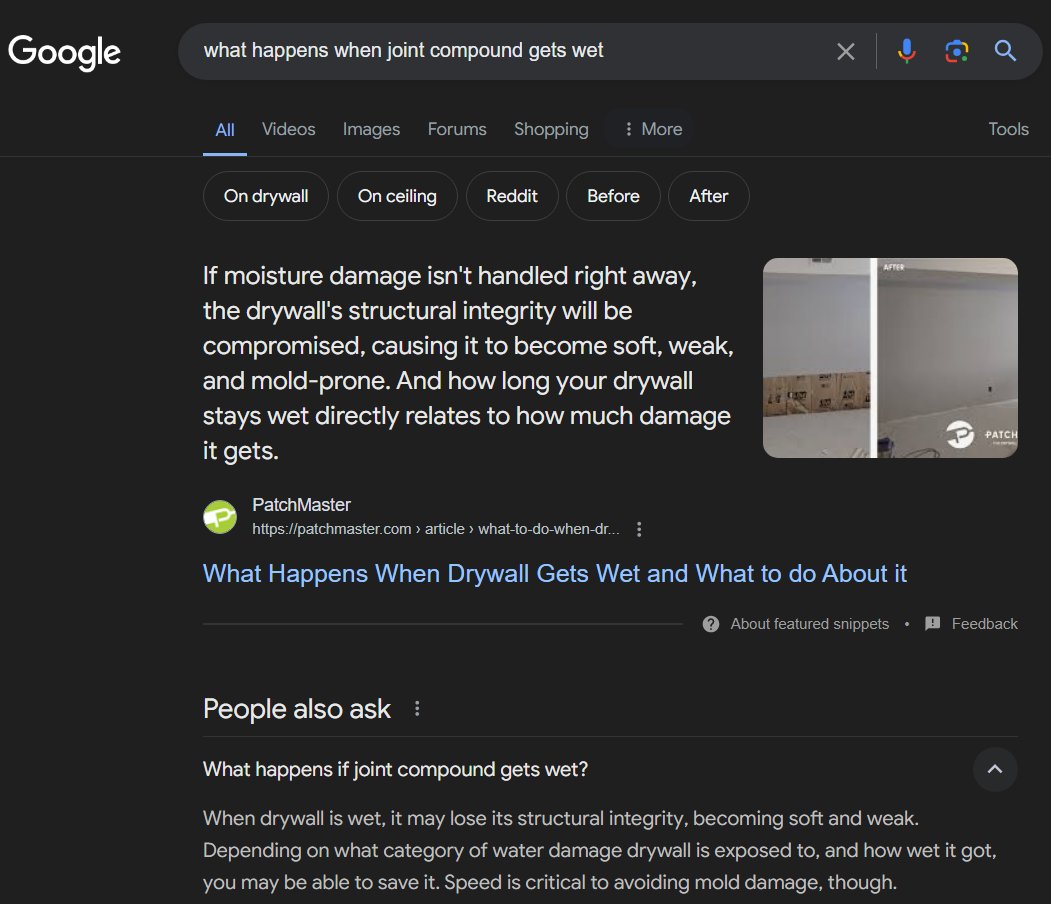Open What Happens When Drywall Gets Wet link
Screen dimensions: 1051x904
click(x=554, y=574)
